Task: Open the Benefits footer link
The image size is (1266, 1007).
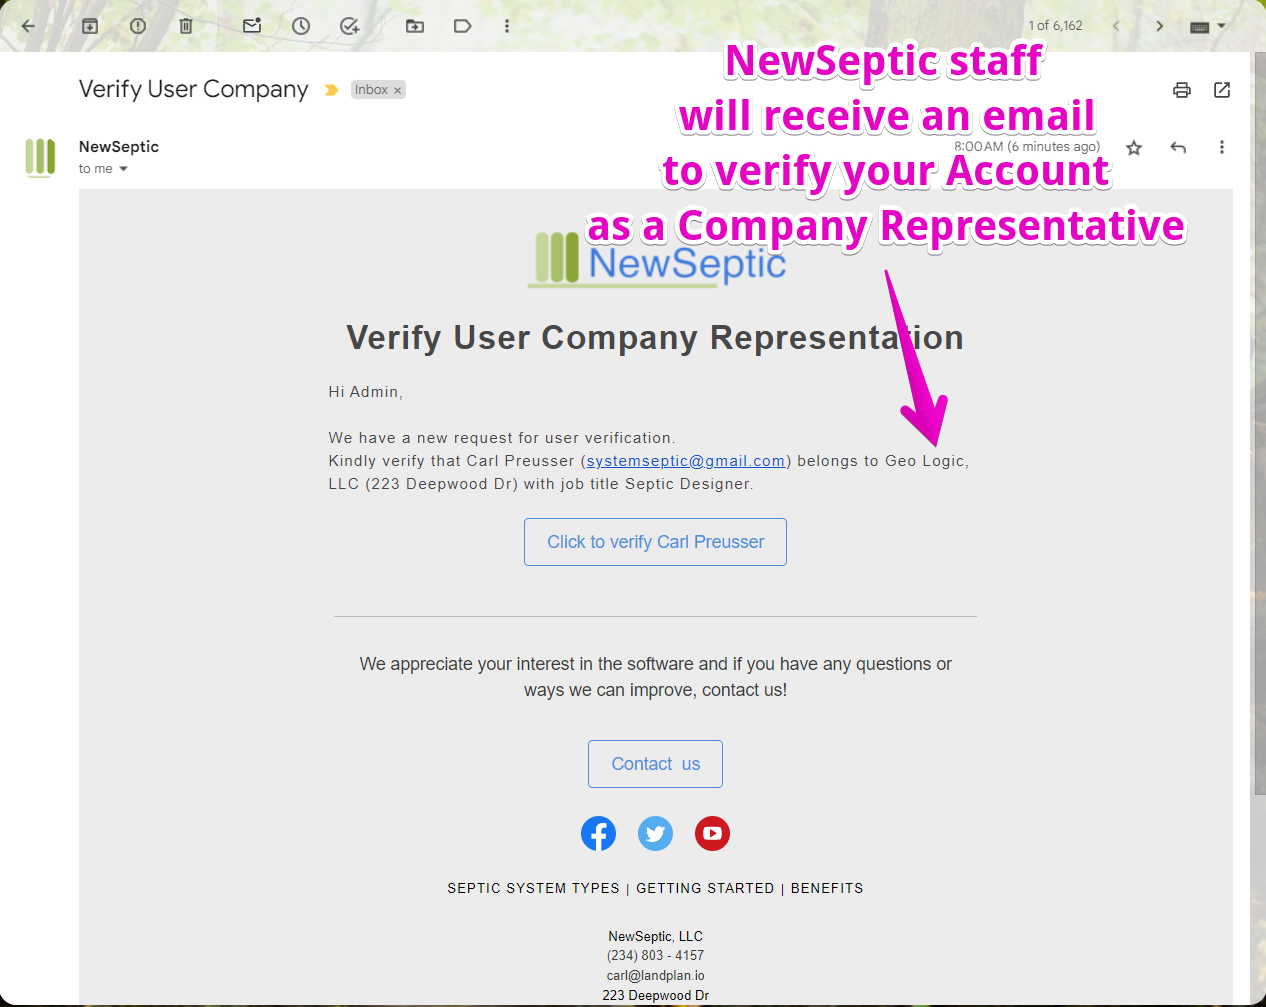Action: [x=827, y=888]
